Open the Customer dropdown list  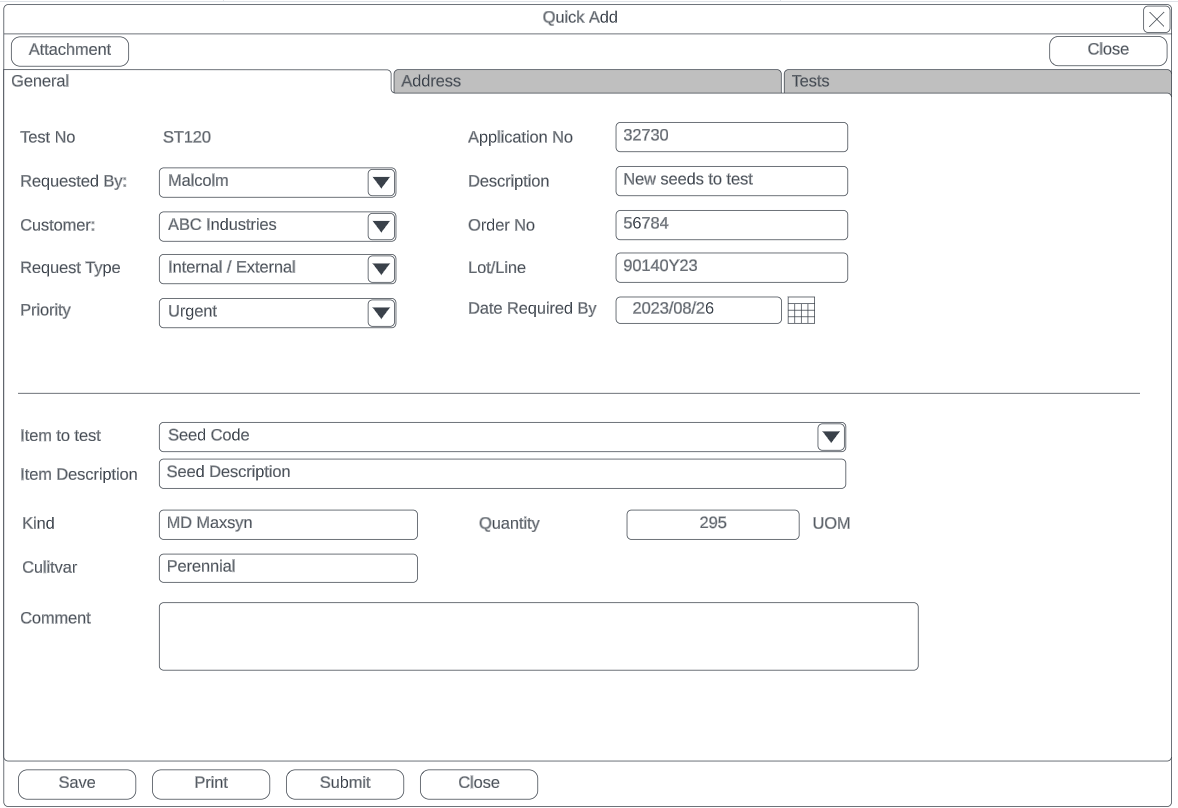coord(381,226)
